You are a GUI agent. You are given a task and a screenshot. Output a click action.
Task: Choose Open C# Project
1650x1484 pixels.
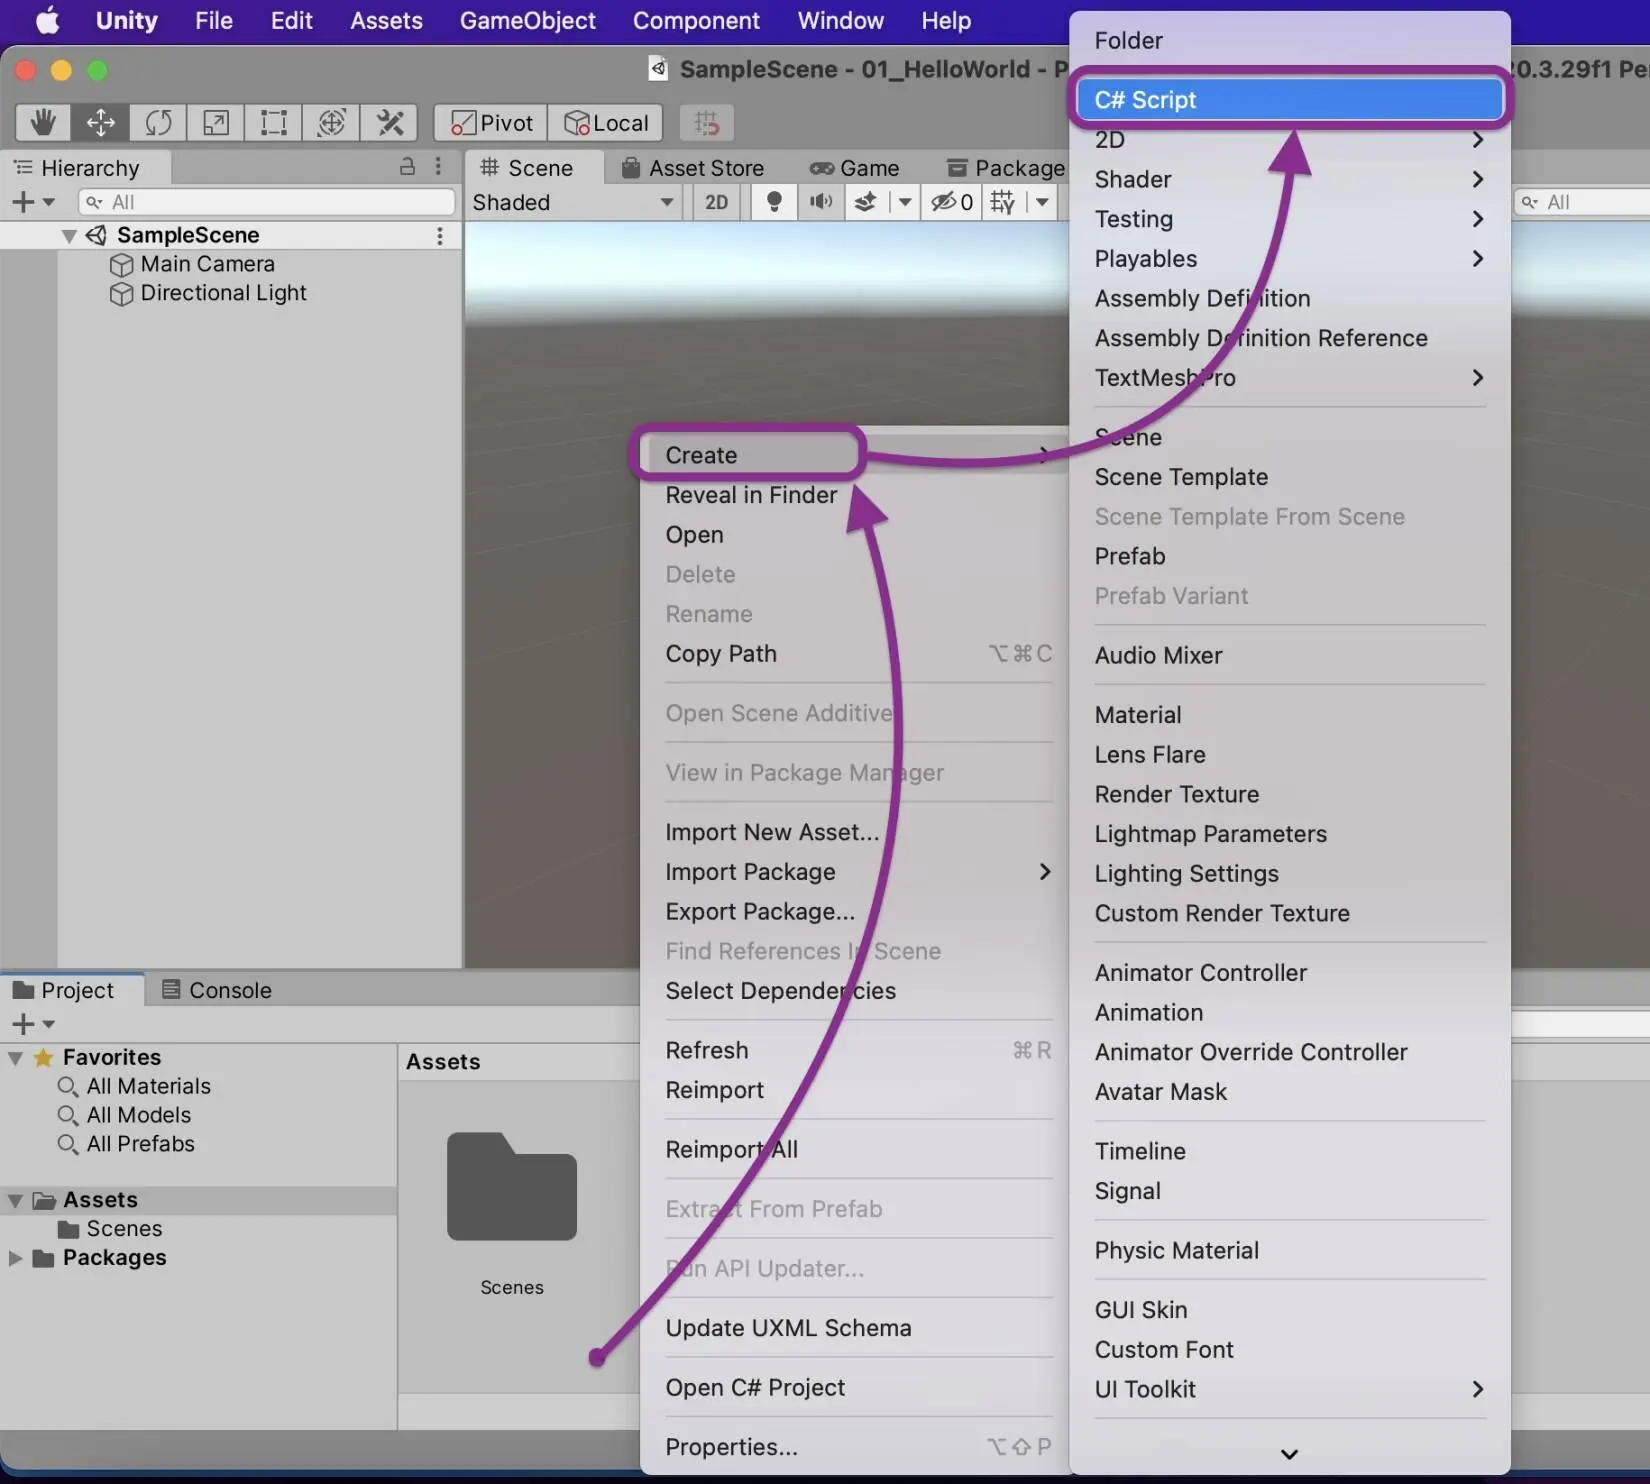pos(855,1388)
